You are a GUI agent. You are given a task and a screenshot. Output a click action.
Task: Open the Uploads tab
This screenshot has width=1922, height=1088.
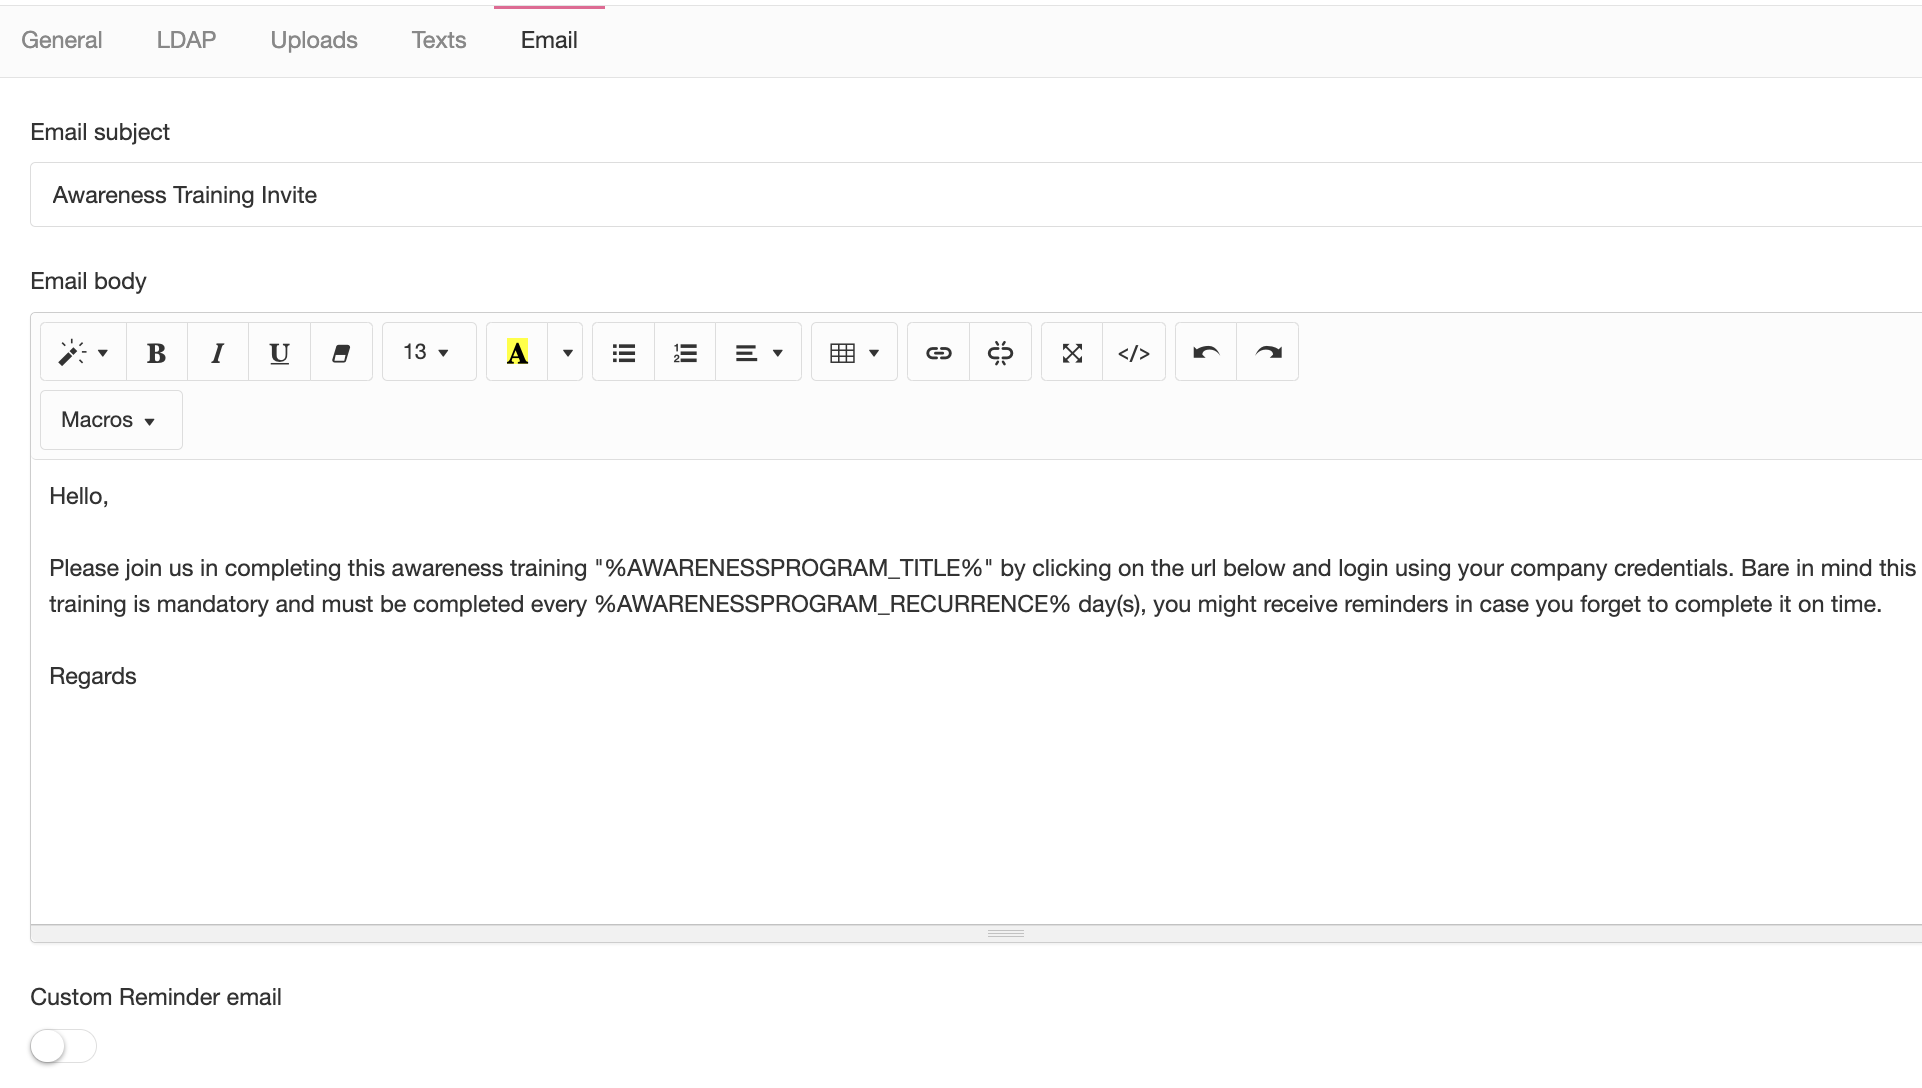pyautogui.click(x=314, y=40)
